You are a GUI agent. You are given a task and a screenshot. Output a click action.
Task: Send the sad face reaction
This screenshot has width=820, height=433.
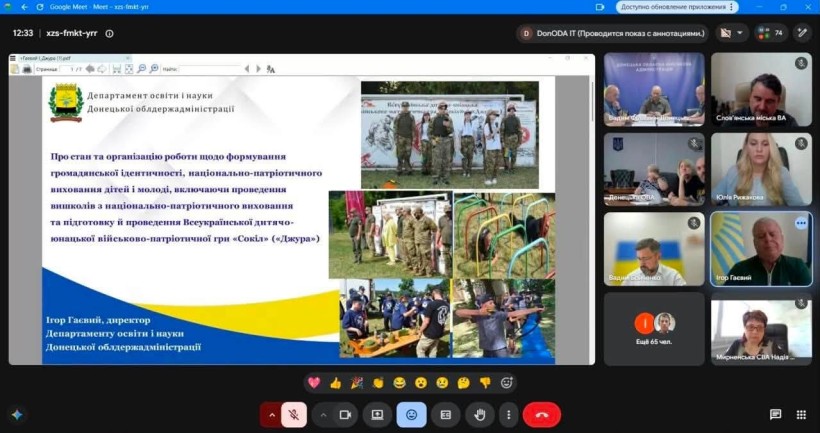coord(442,383)
